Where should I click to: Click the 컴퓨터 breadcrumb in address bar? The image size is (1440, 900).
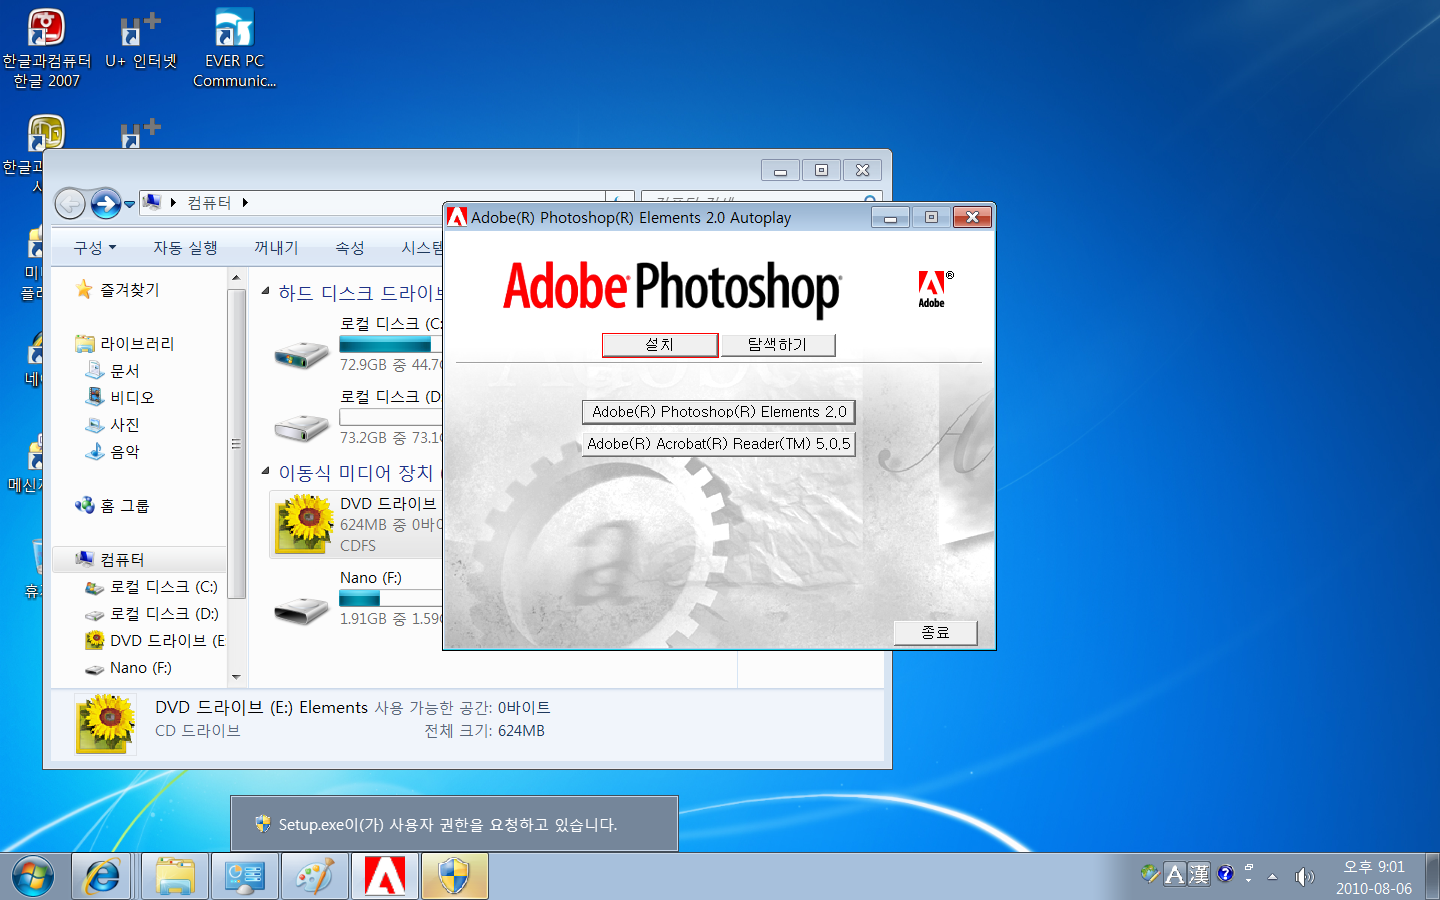[x=209, y=203]
